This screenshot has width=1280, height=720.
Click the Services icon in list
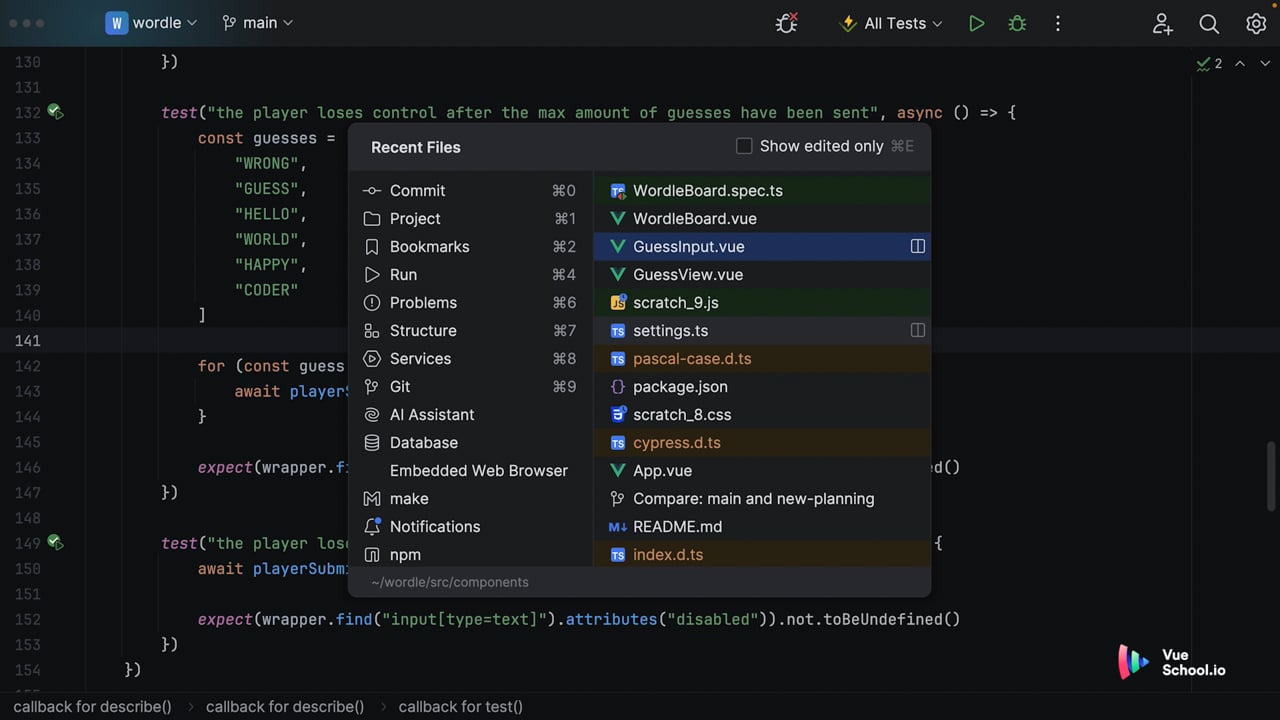pos(372,358)
